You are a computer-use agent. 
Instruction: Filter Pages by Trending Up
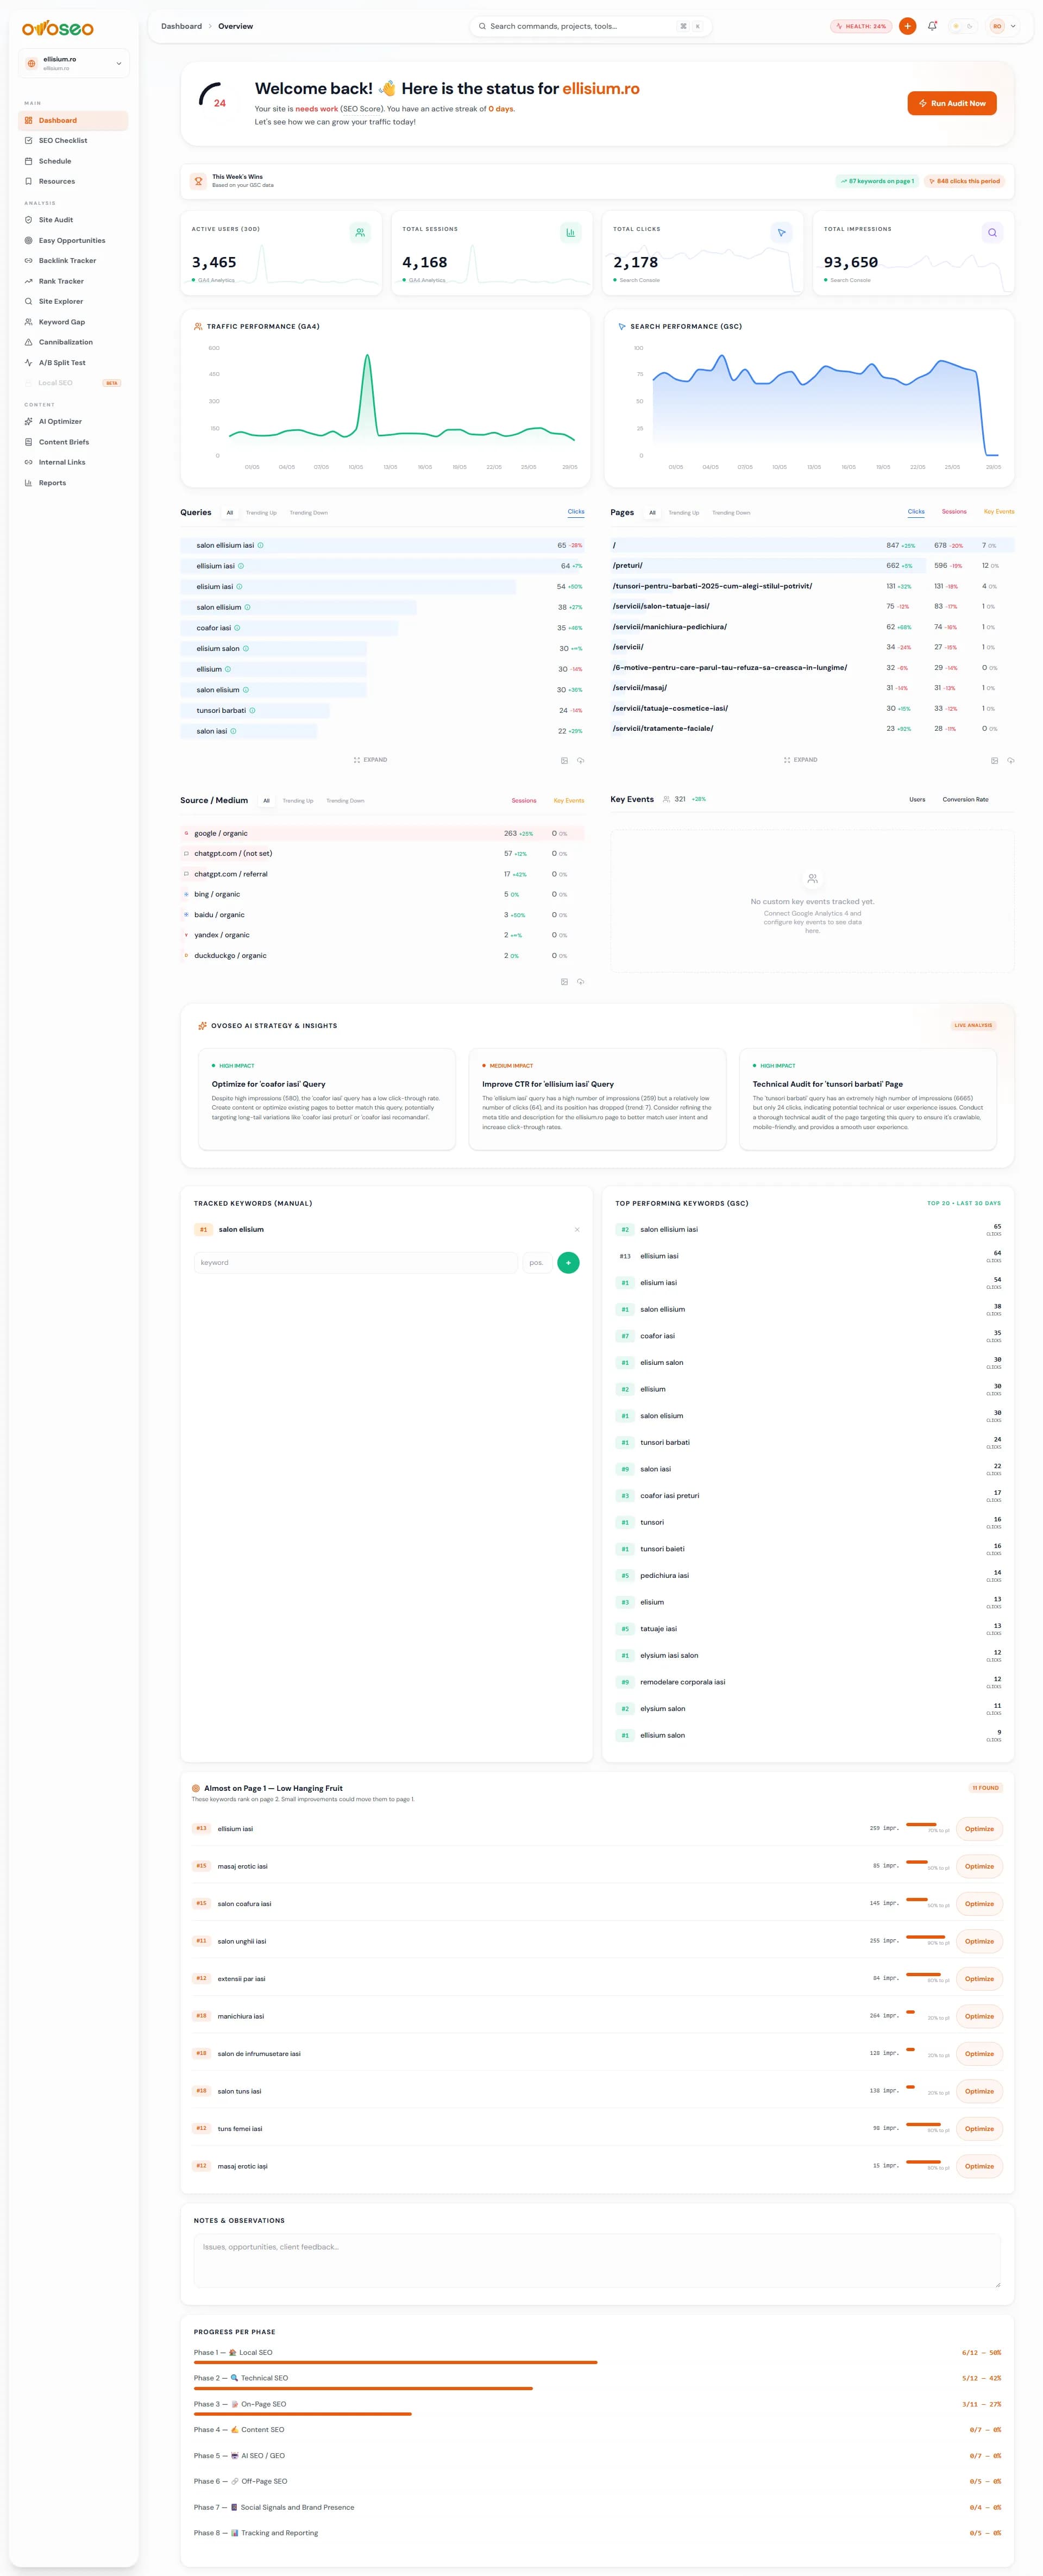tap(684, 513)
